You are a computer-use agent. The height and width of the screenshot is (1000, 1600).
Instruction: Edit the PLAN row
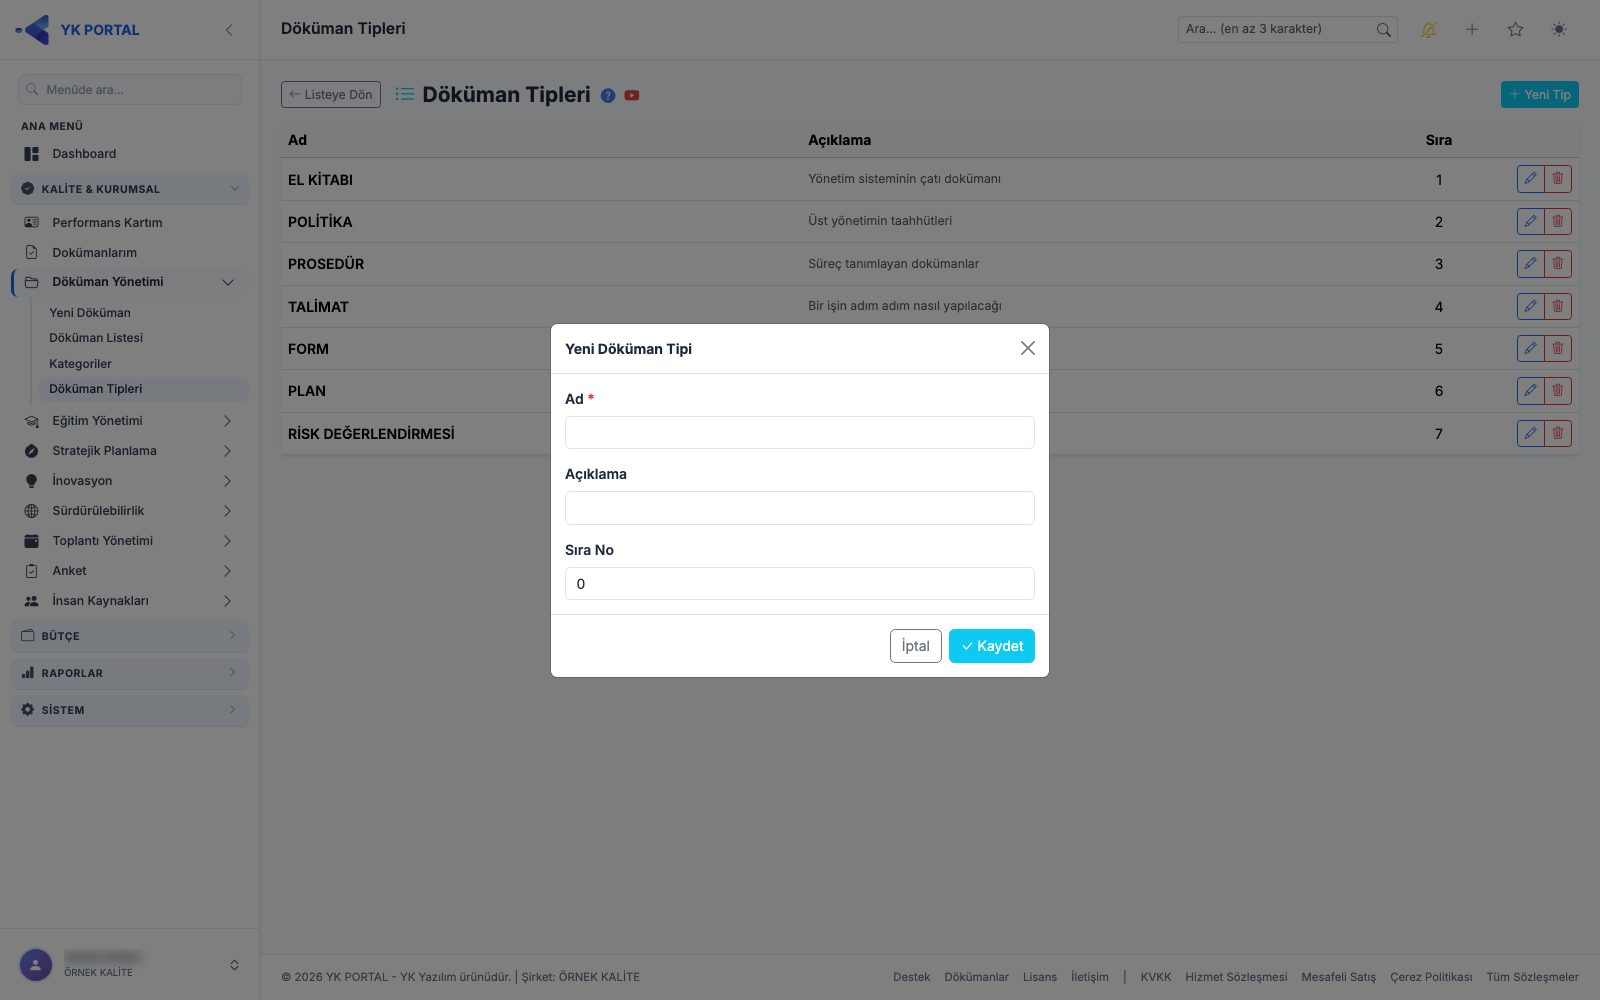(x=1530, y=391)
